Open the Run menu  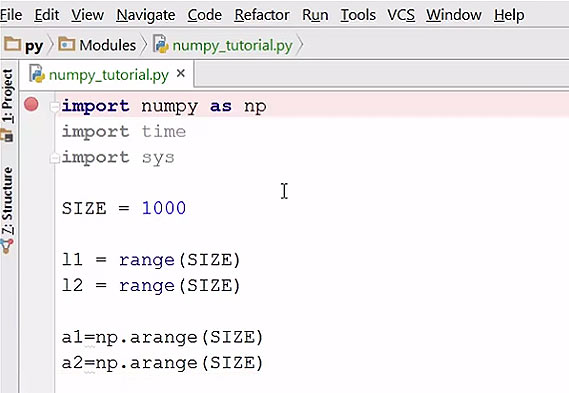(315, 15)
